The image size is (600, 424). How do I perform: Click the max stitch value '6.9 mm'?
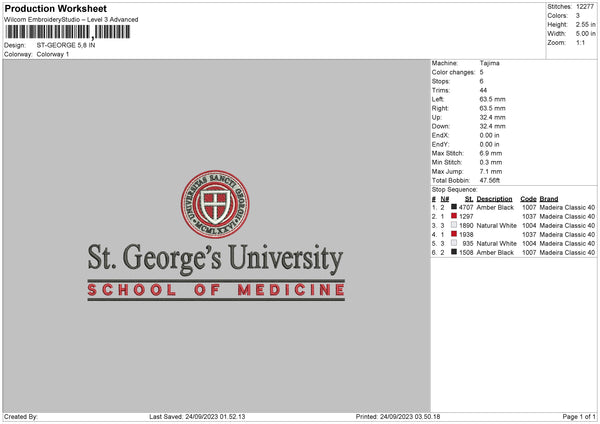point(491,153)
